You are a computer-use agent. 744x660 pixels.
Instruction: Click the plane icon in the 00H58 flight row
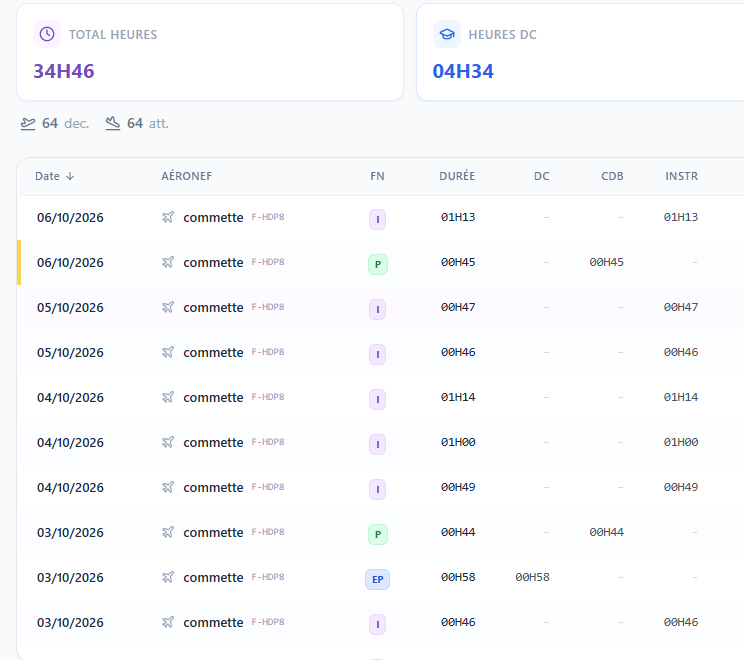[168, 577]
